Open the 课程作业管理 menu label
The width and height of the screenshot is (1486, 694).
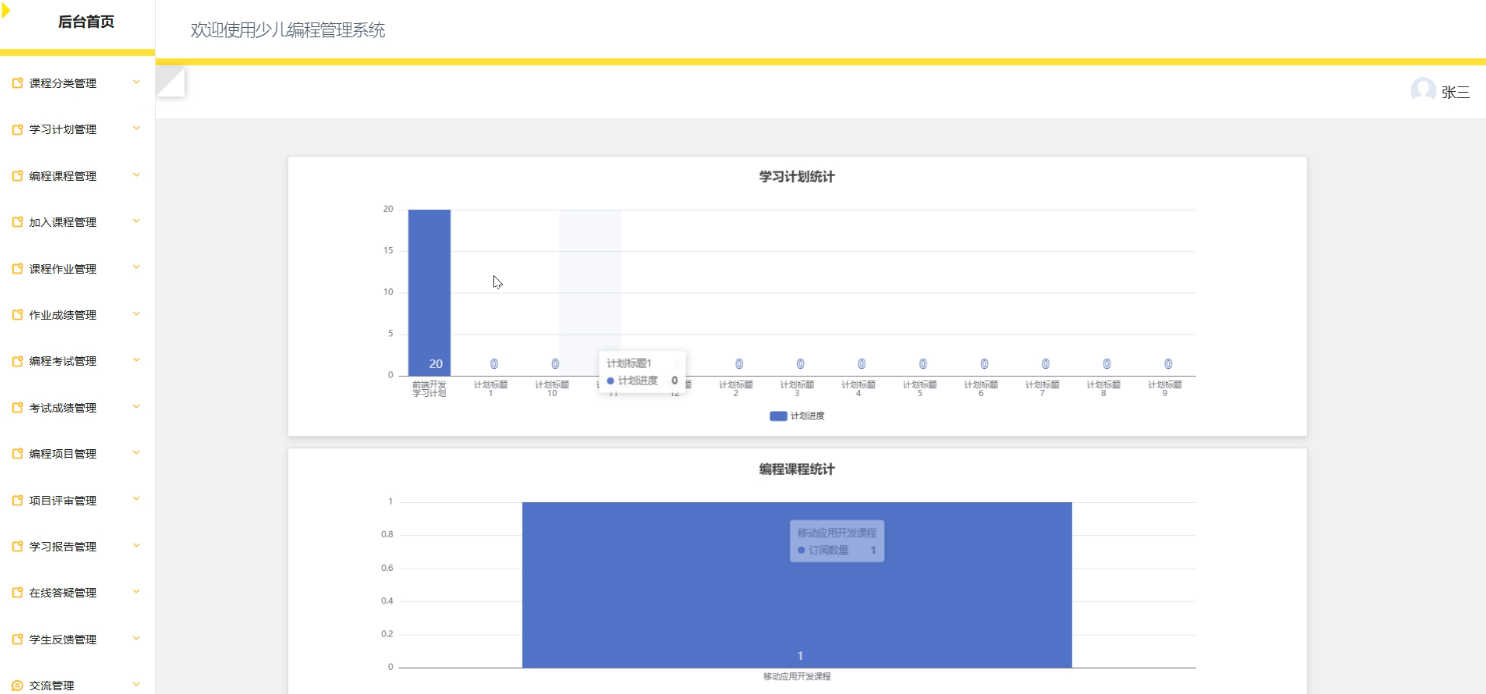[63, 269]
